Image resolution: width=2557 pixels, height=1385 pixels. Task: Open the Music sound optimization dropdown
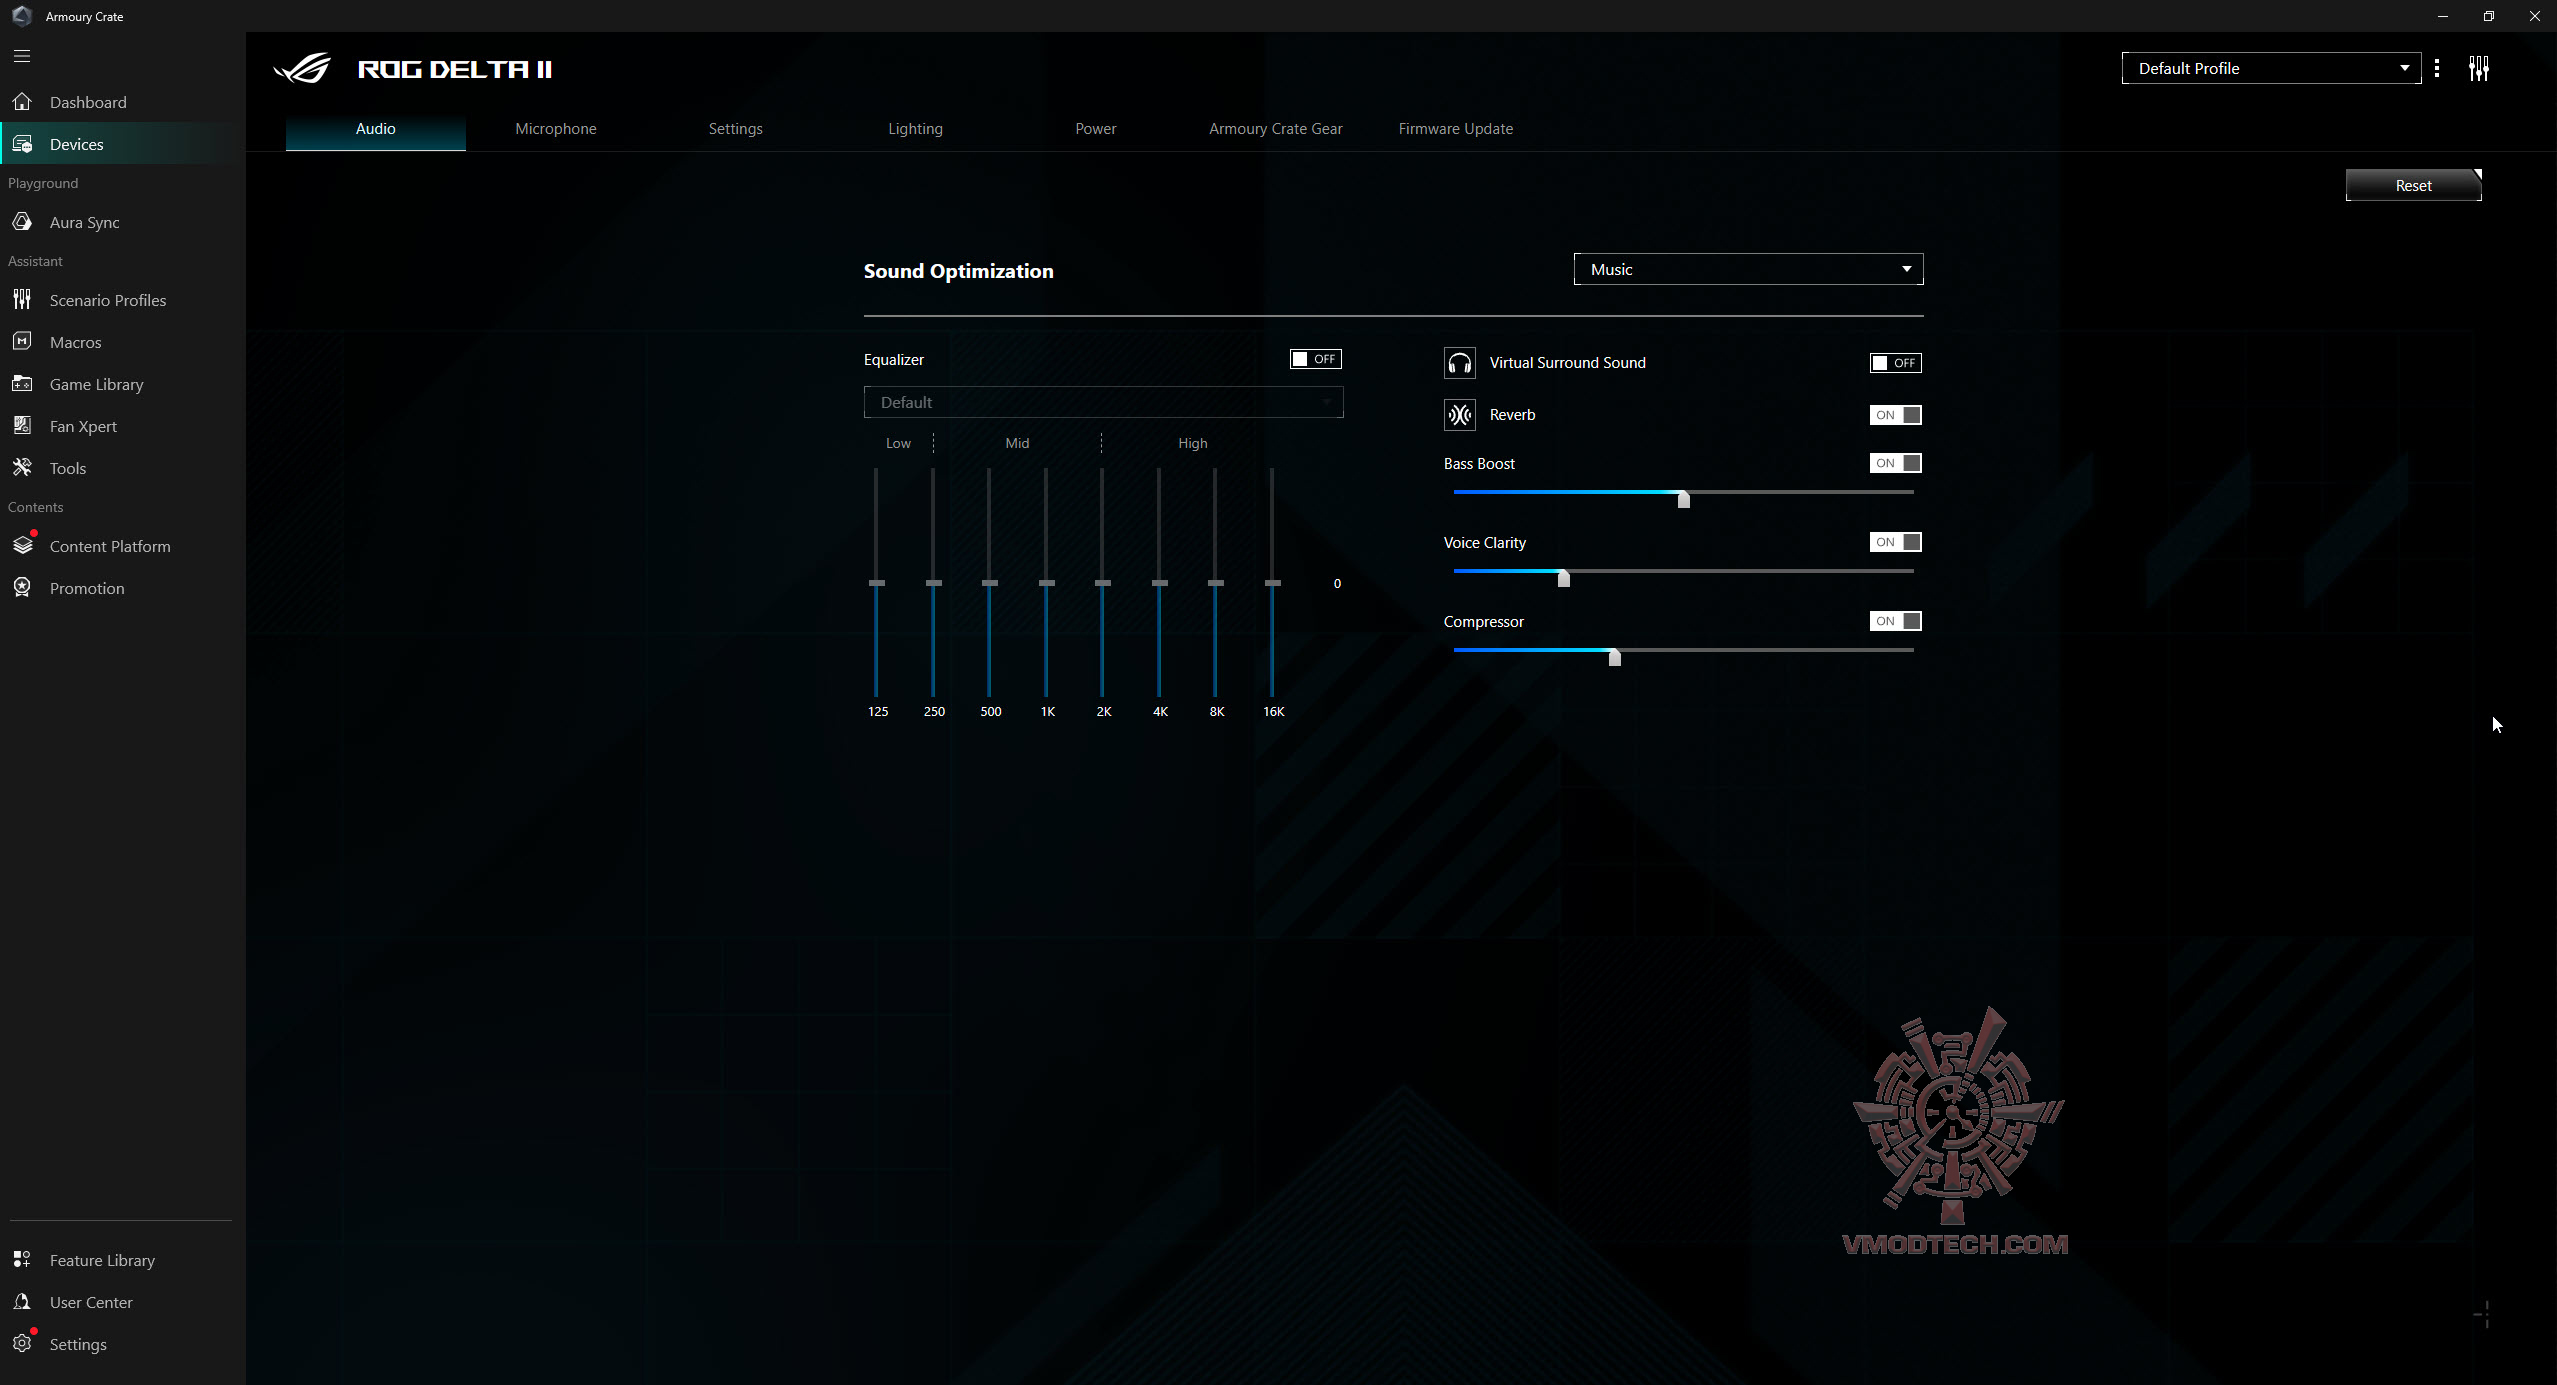[x=1747, y=269]
